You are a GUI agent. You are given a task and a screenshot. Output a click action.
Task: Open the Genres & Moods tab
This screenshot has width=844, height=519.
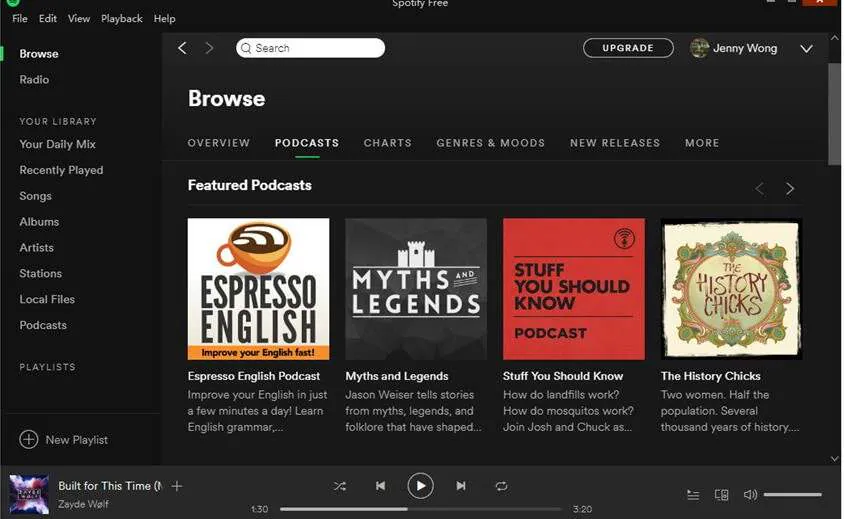click(x=490, y=143)
